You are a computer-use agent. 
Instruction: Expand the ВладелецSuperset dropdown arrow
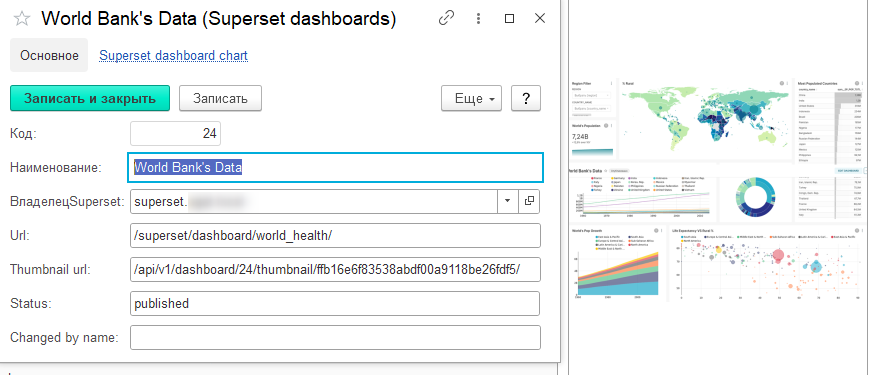click(x=507, y=201)
